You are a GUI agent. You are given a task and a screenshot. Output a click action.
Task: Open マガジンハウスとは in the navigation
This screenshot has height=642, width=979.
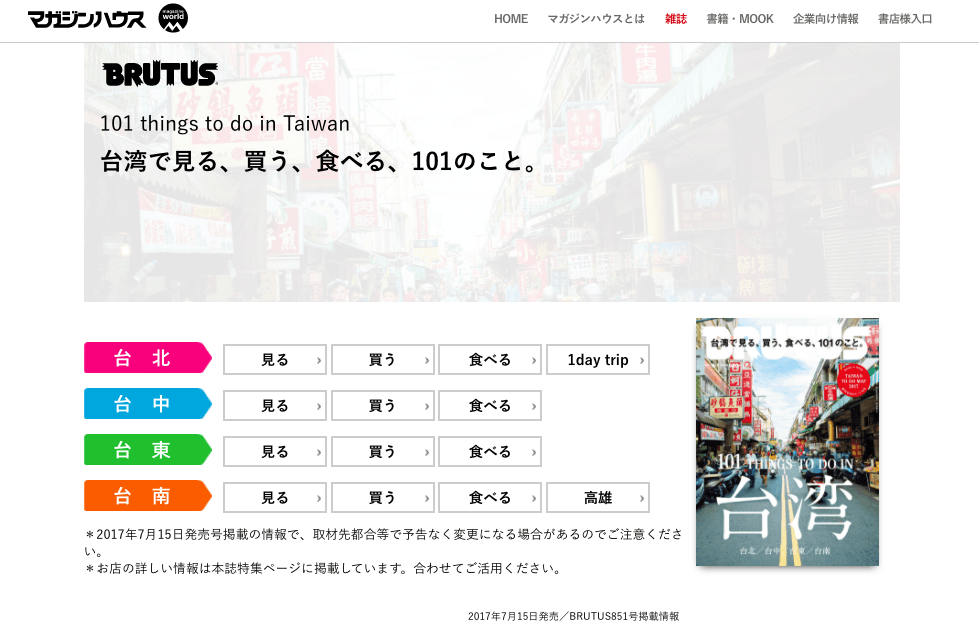pyautogui.click(x=596, y=19)
